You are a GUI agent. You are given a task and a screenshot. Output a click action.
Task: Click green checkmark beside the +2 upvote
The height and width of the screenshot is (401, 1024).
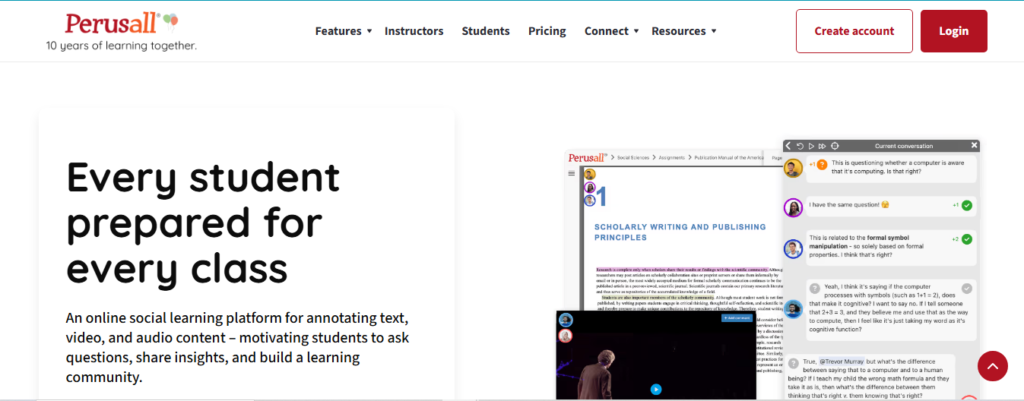[x=967, y=240]
